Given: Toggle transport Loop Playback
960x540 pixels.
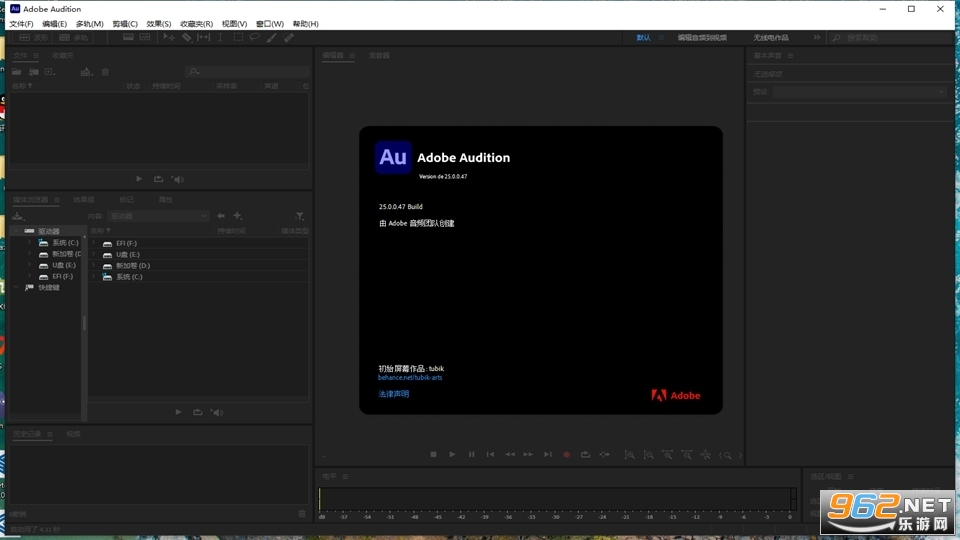Looking at the screenshot, I should coord(585,454).
